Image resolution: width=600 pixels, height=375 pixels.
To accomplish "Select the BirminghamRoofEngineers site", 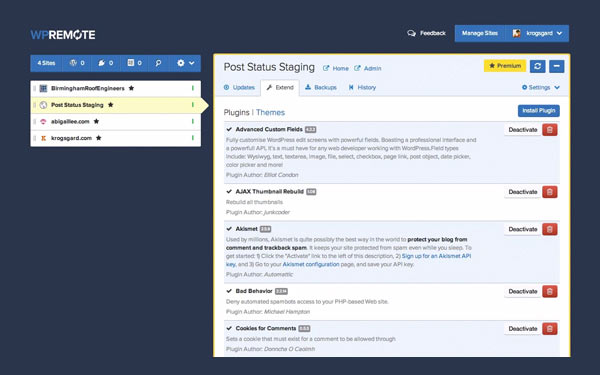I will coord(116,88).
